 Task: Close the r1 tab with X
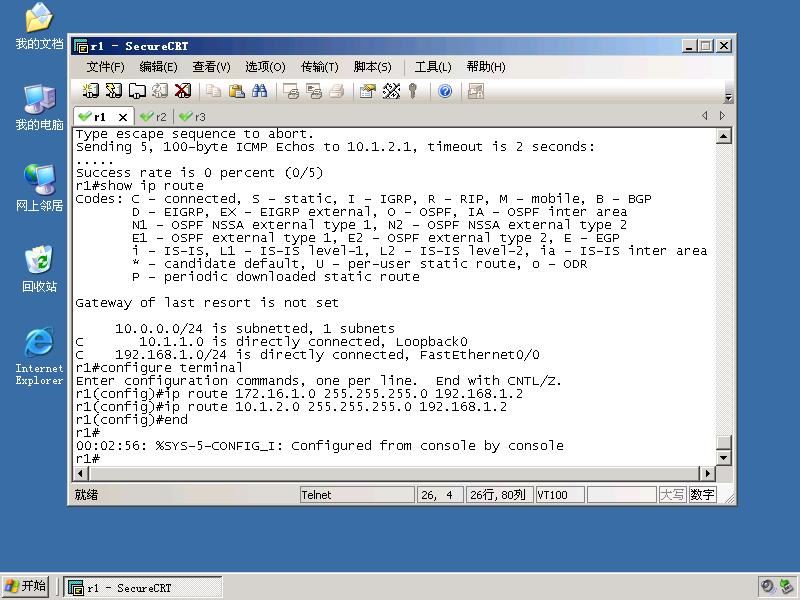122,117
